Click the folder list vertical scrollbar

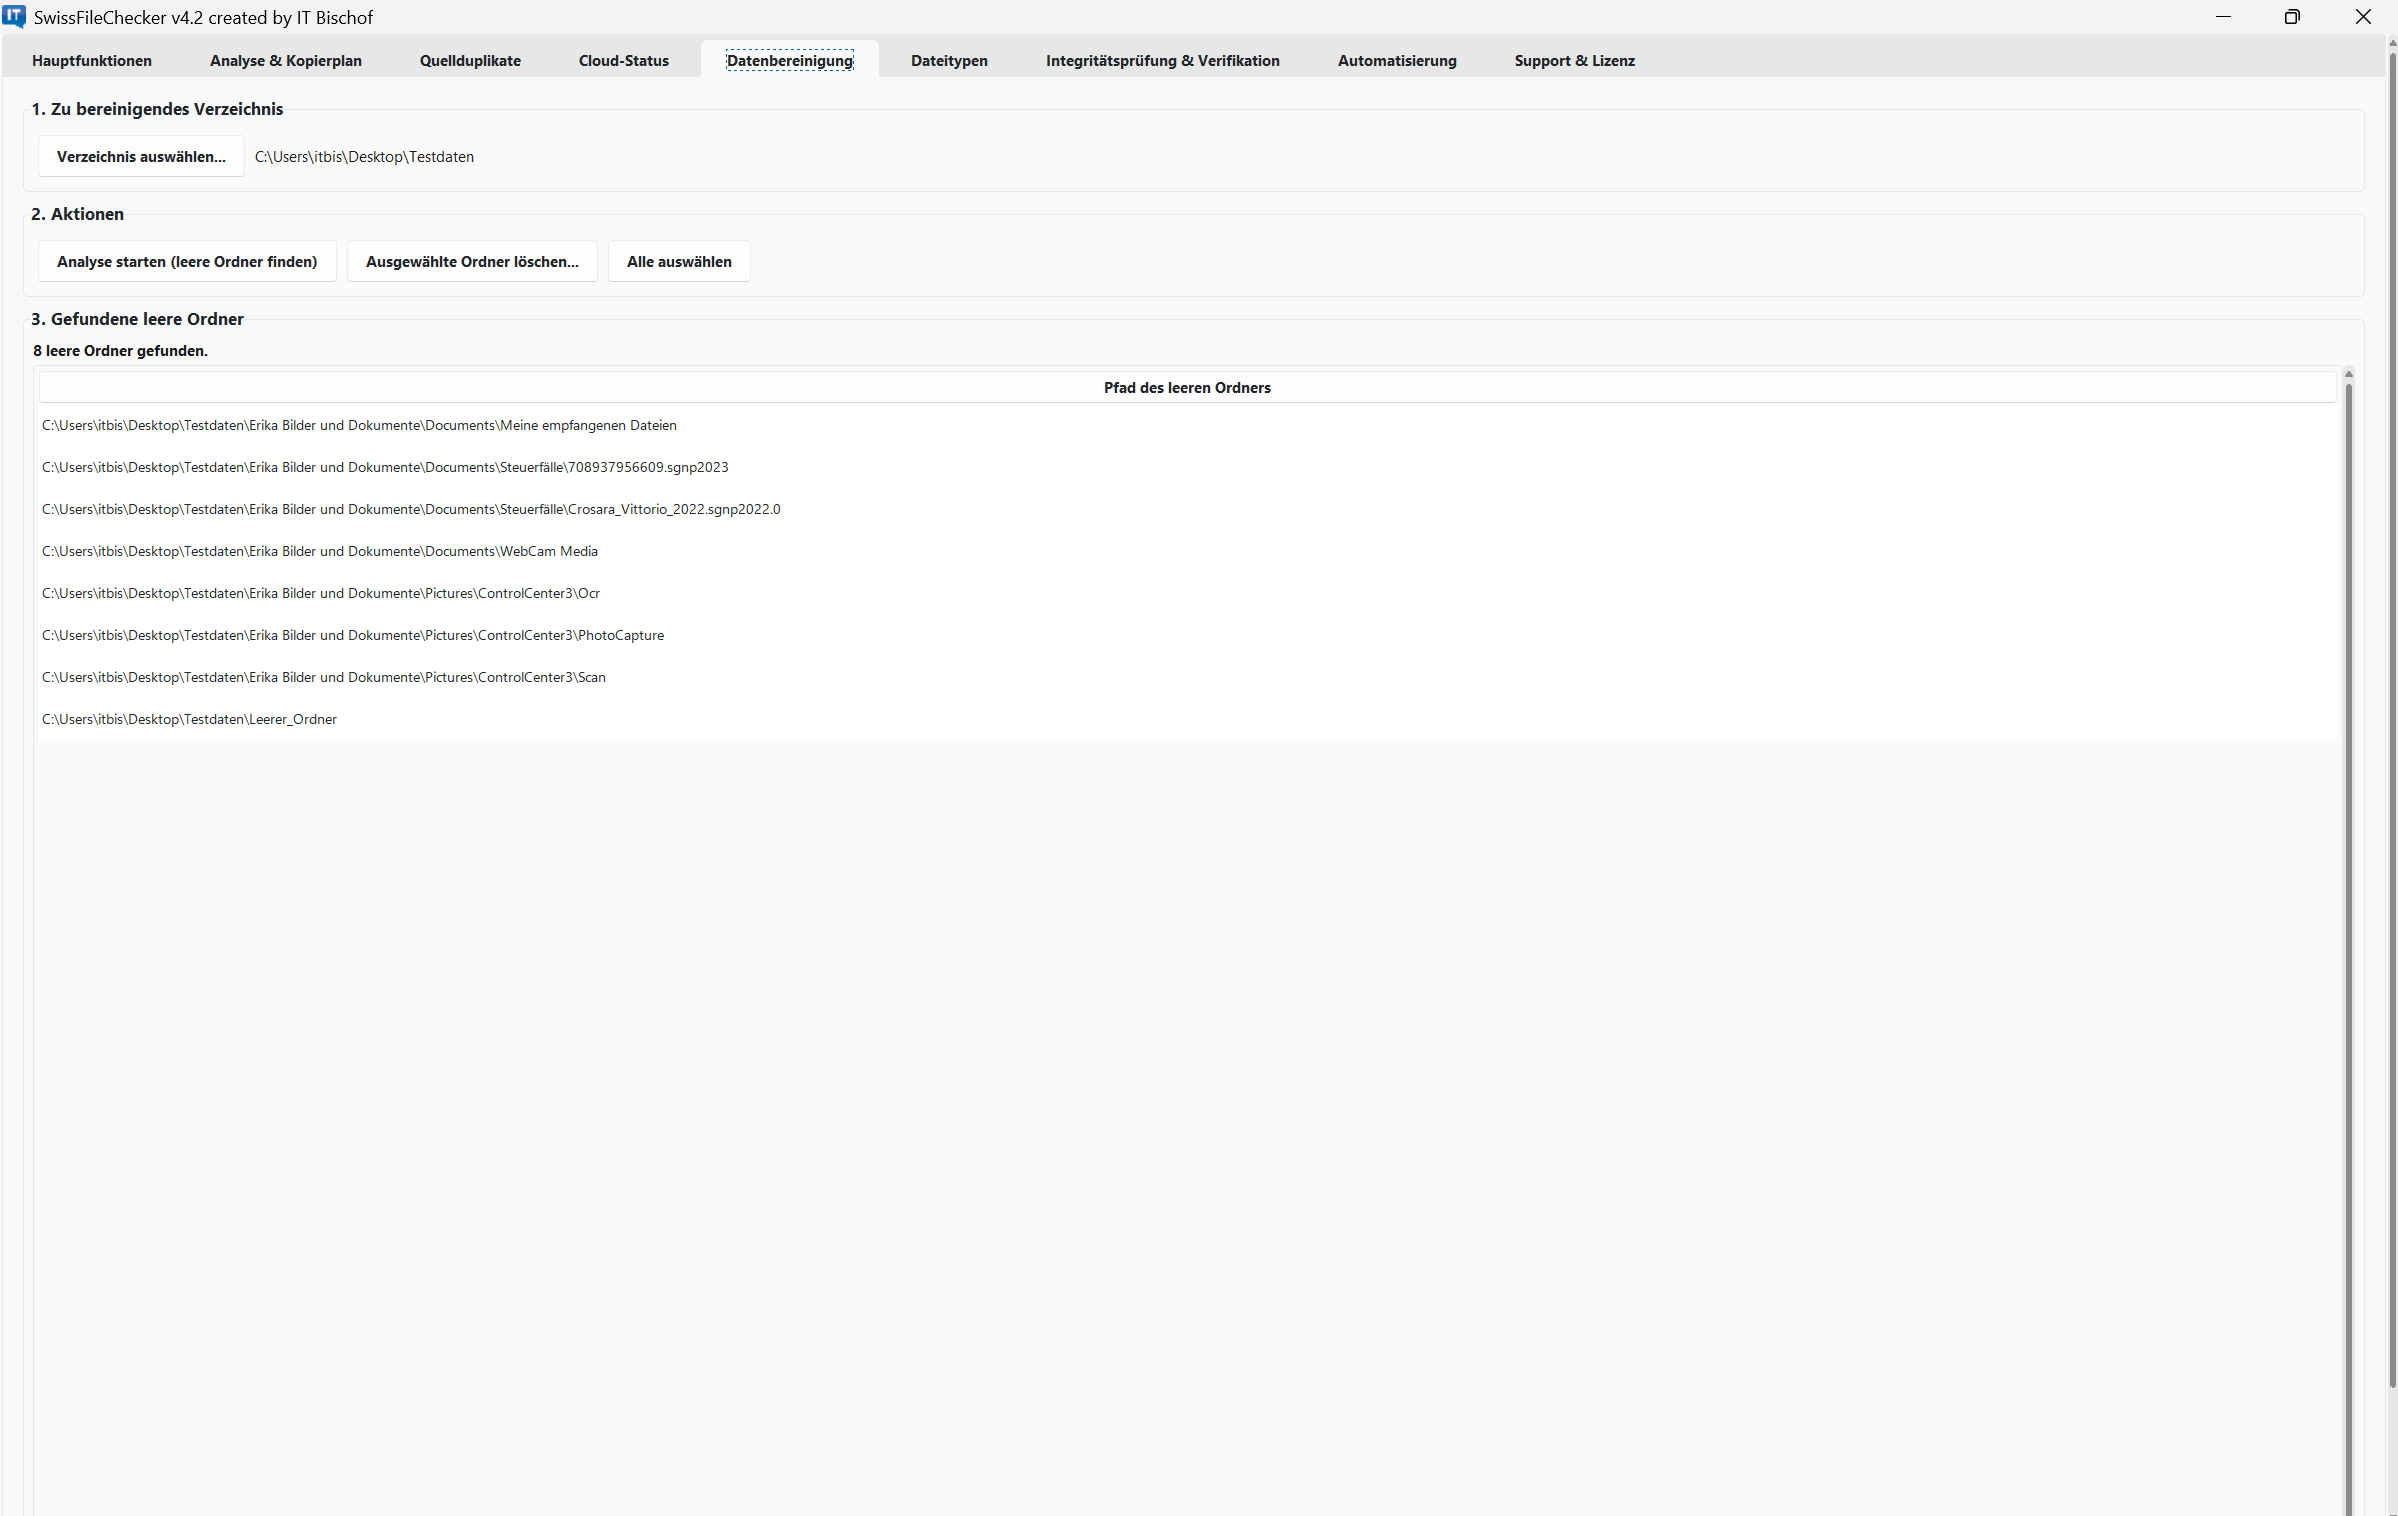coord(2348,900)
